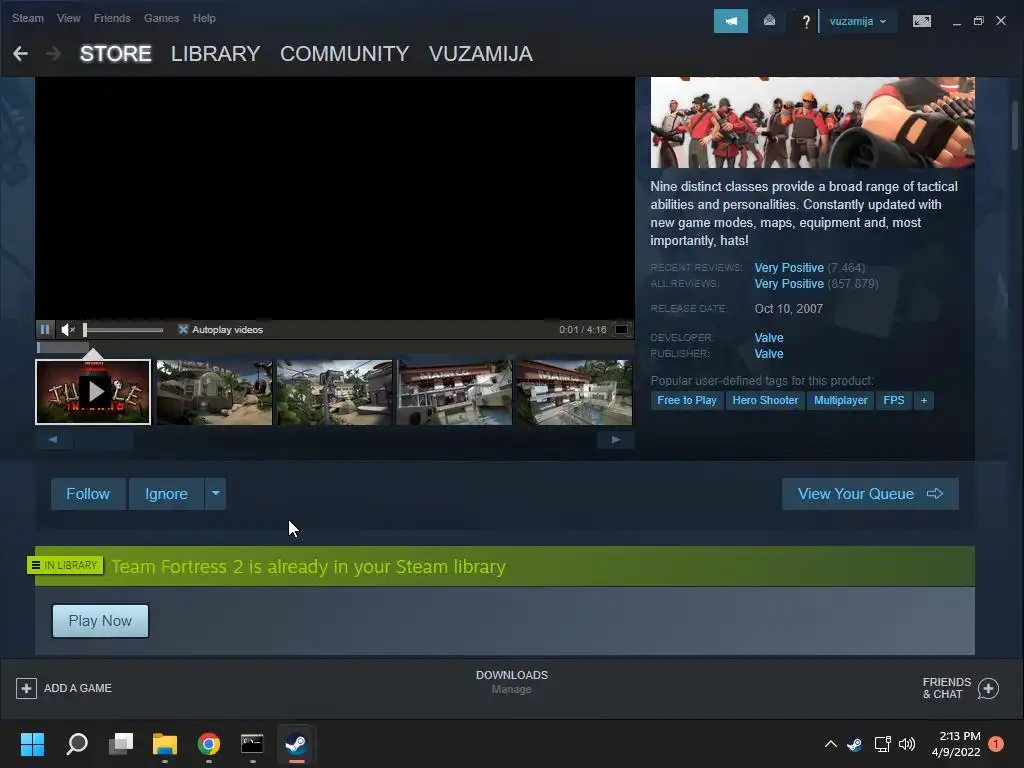Image resolution: width=1024 pixels, height=768 pixels.
Task: Open Big Picture mode icon
Action: [x=921, y=21]
